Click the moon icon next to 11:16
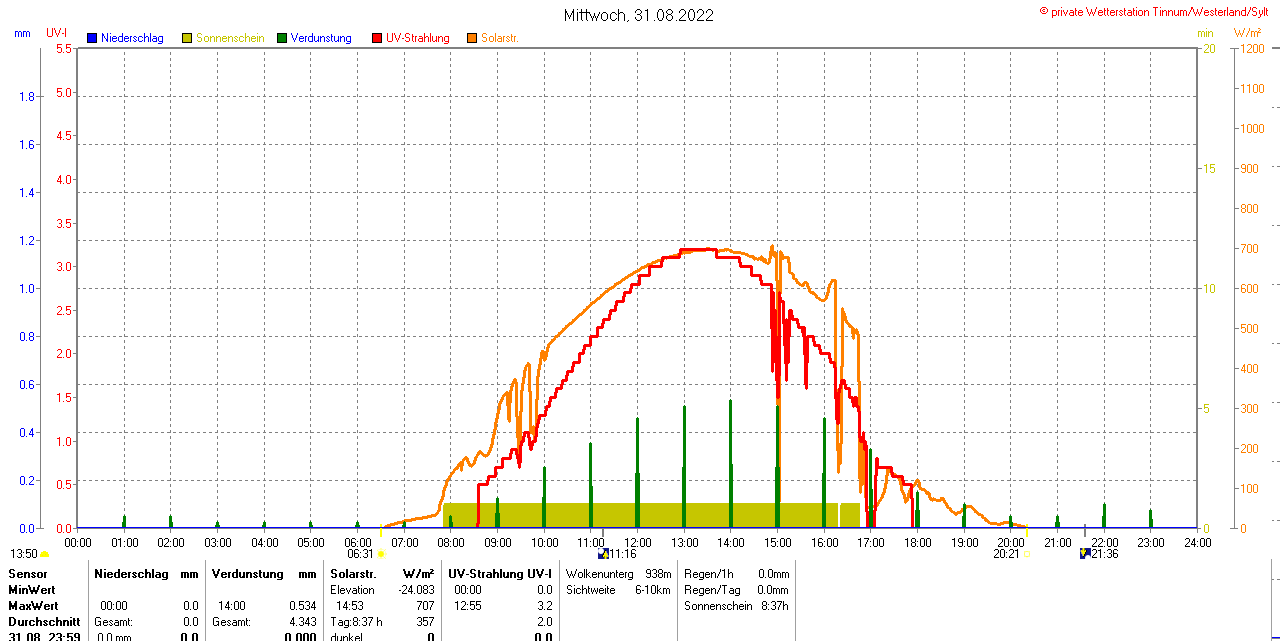The width and height of the screenshot is (1280, 641). 603,554
